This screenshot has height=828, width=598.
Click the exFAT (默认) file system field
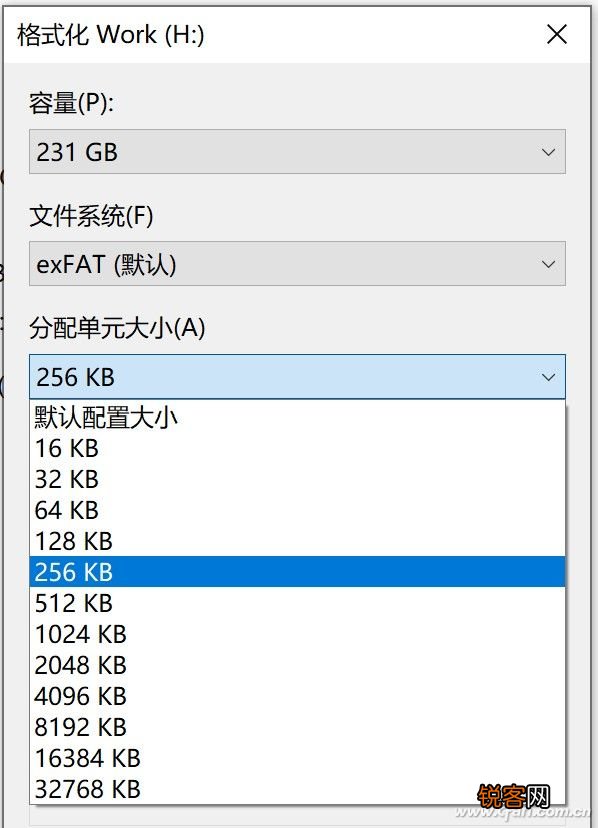pyautogui.click(x=250, y=264)
